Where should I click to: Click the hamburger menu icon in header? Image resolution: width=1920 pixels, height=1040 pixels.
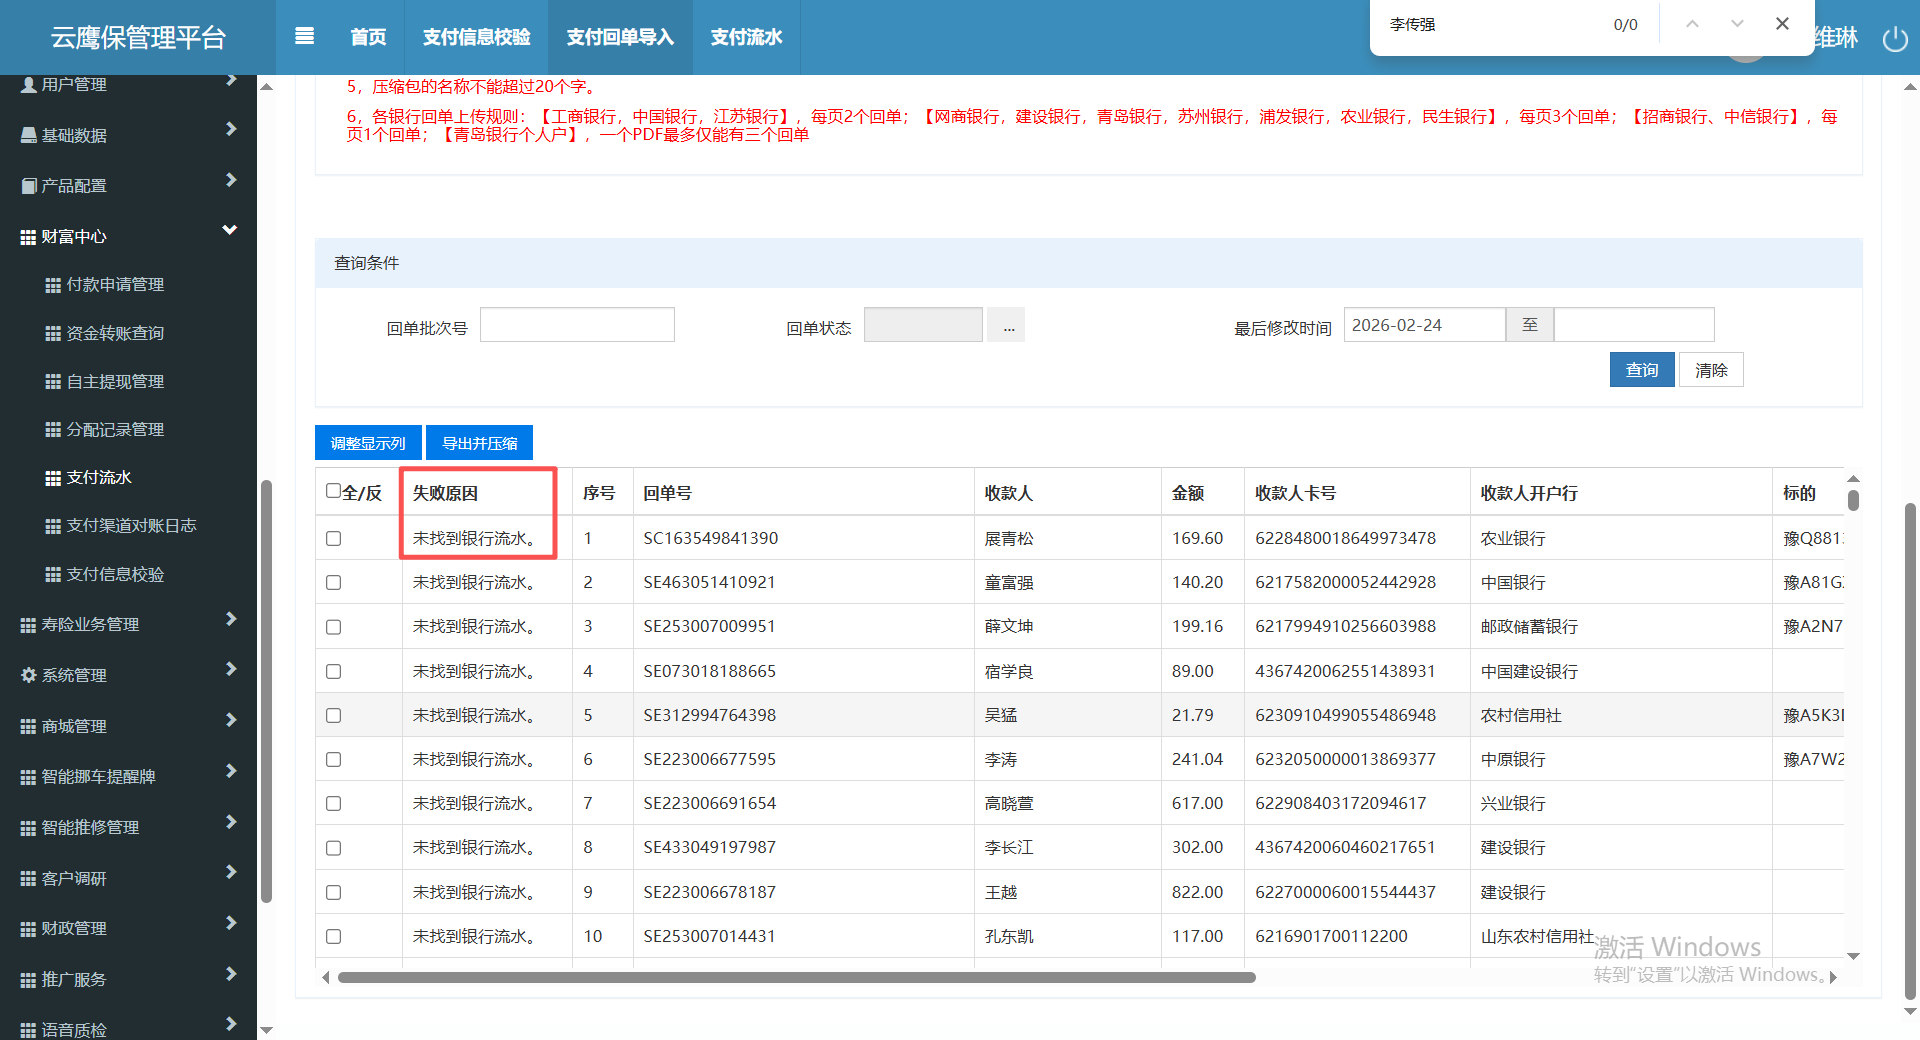(305, 37)
